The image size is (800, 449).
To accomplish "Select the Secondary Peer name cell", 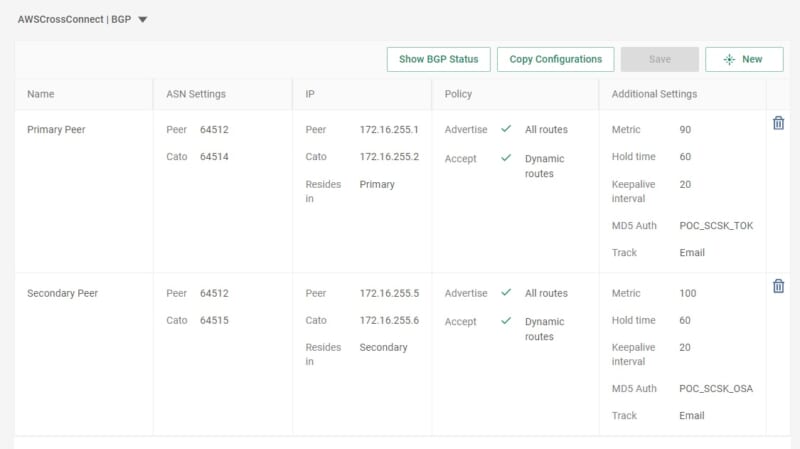I will [62, 293].
